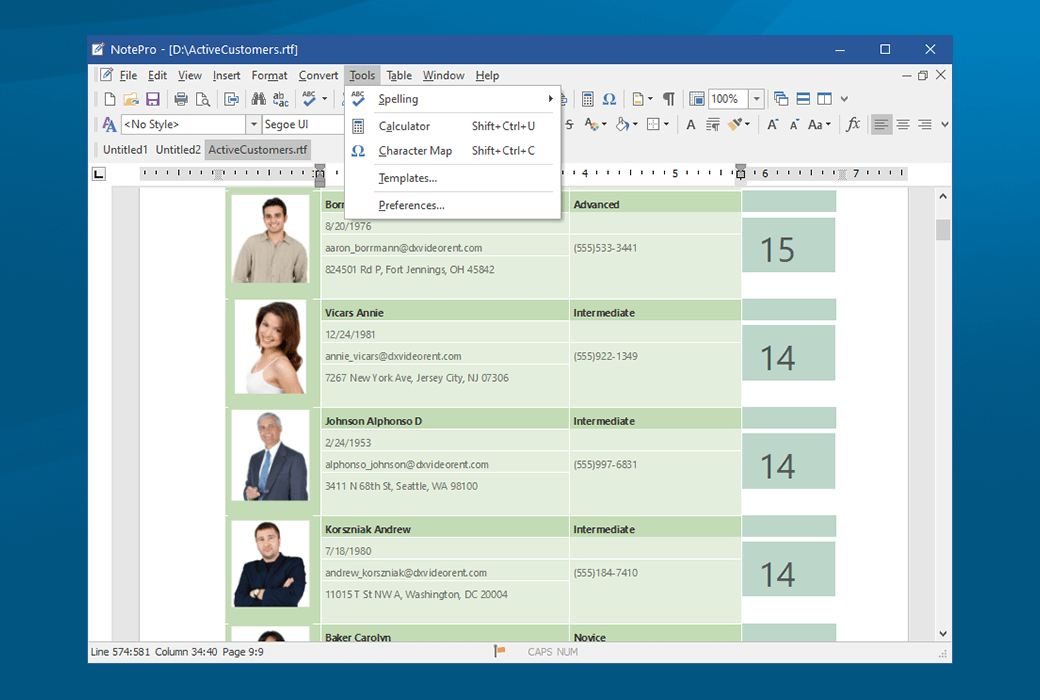Print the document using the printer icon

point(180,100)
